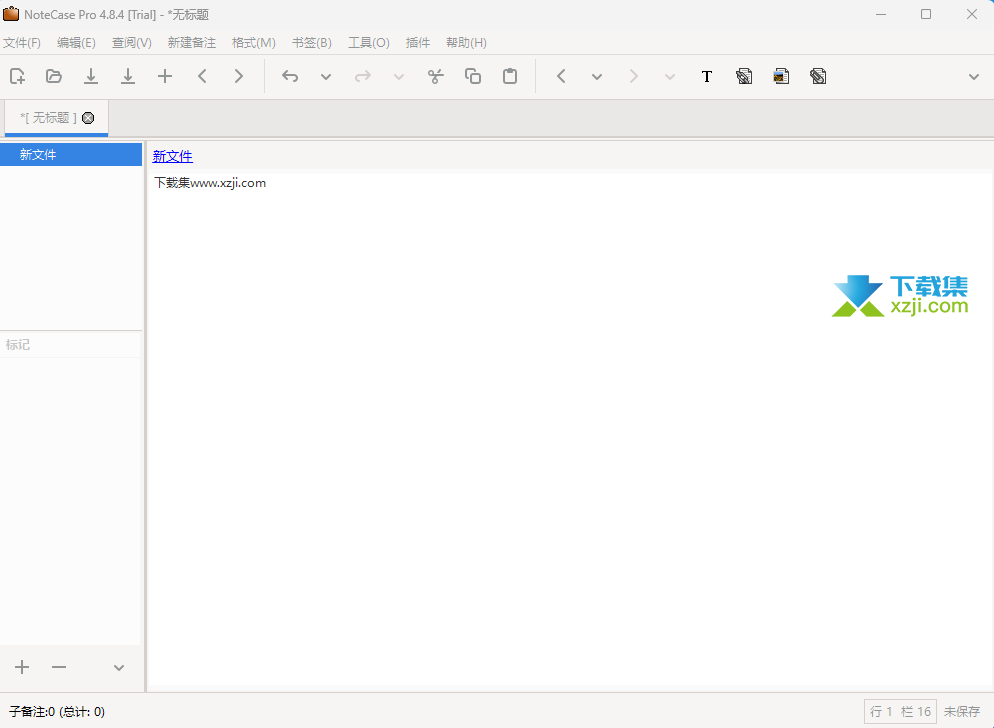Close the 无标题 document tab with its X
994x728 pixels.
pos(88,118)
